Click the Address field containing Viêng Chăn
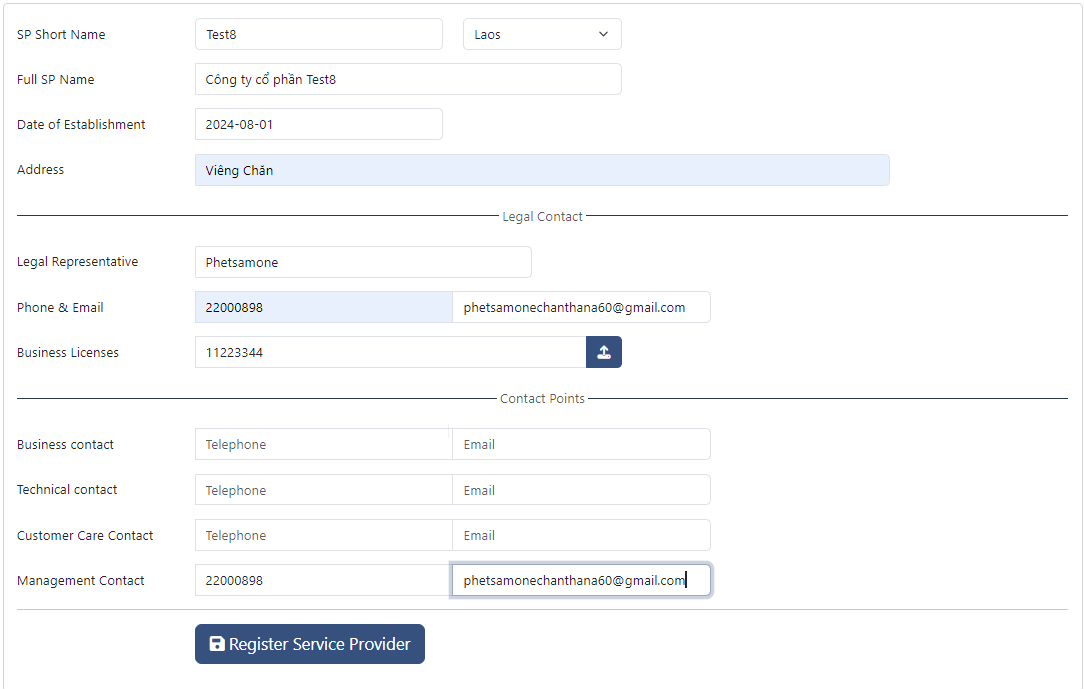The image size is (1084, 689). [x=542, y=170]
